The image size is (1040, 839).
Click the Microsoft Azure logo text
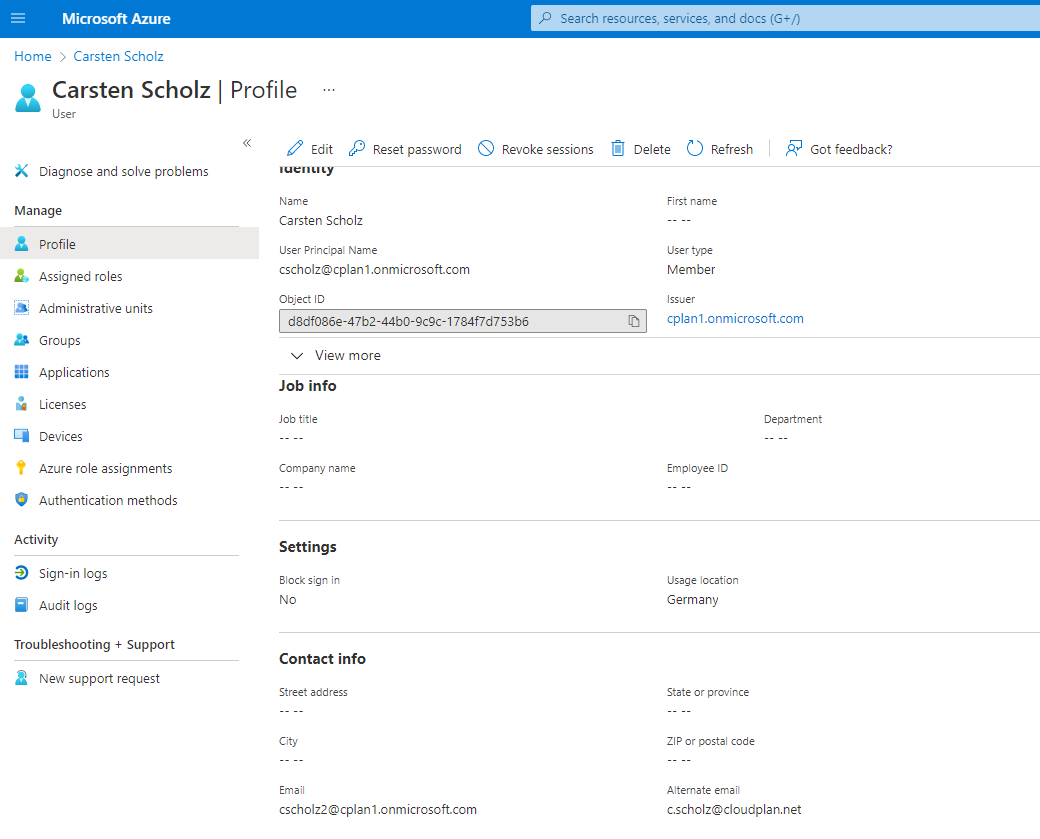tap(116, 19)
